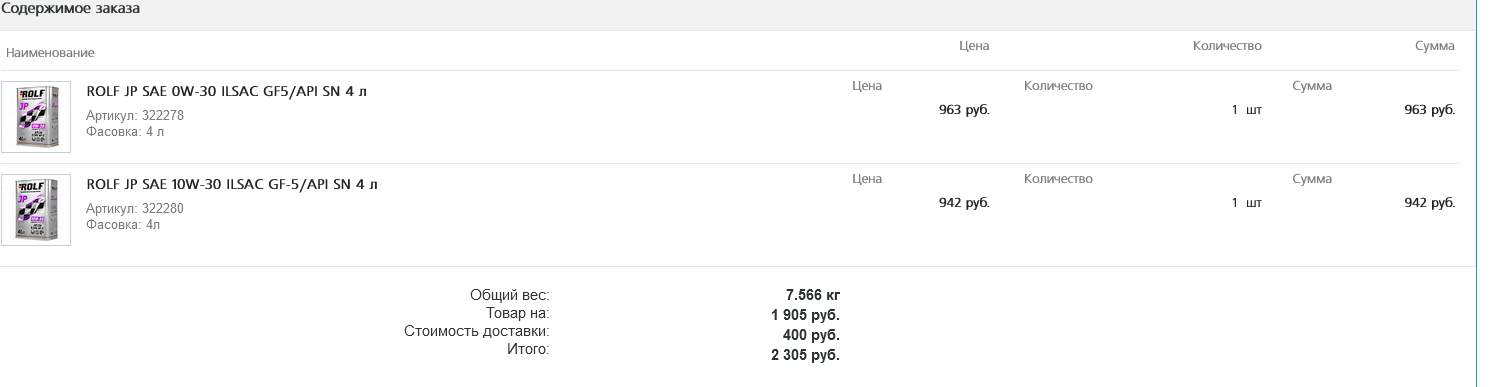Select article number 322280 text
The height and width of the screenshot is (387, 1492).
163,209
